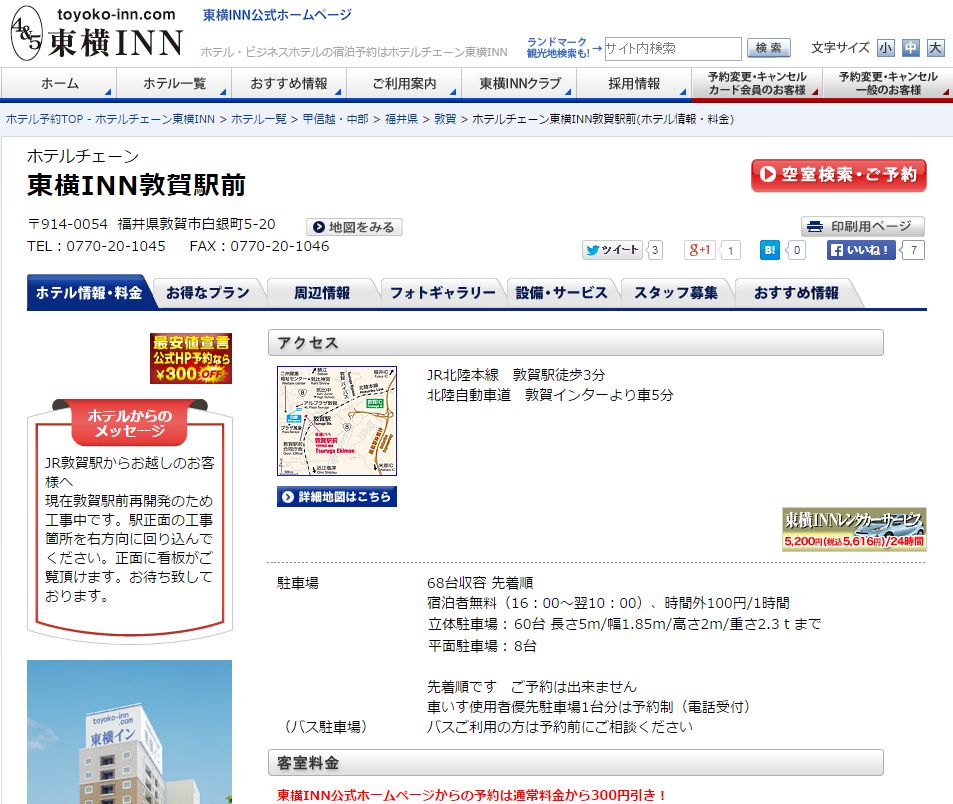Click the 客室料金 section header
Screen dimensions: 953x804
(576, 763)
